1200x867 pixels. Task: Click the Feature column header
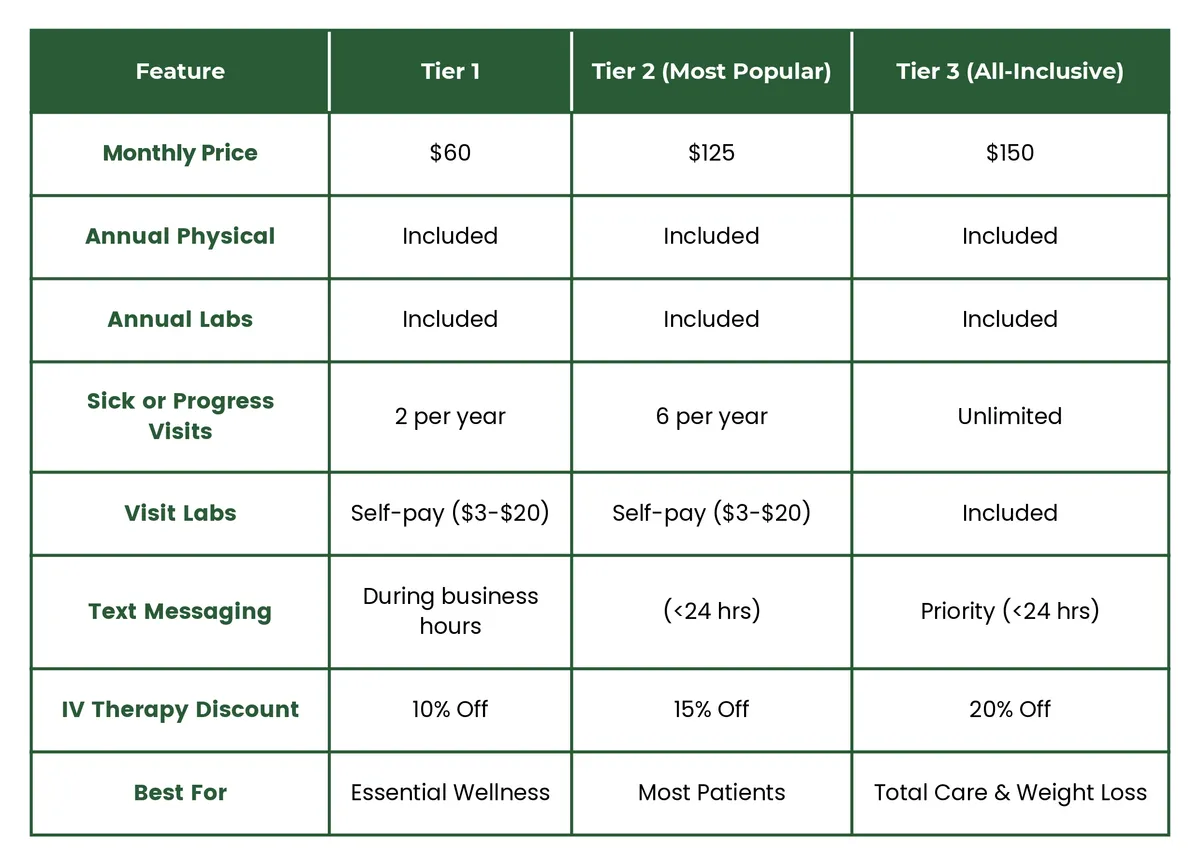coord(180,71)
